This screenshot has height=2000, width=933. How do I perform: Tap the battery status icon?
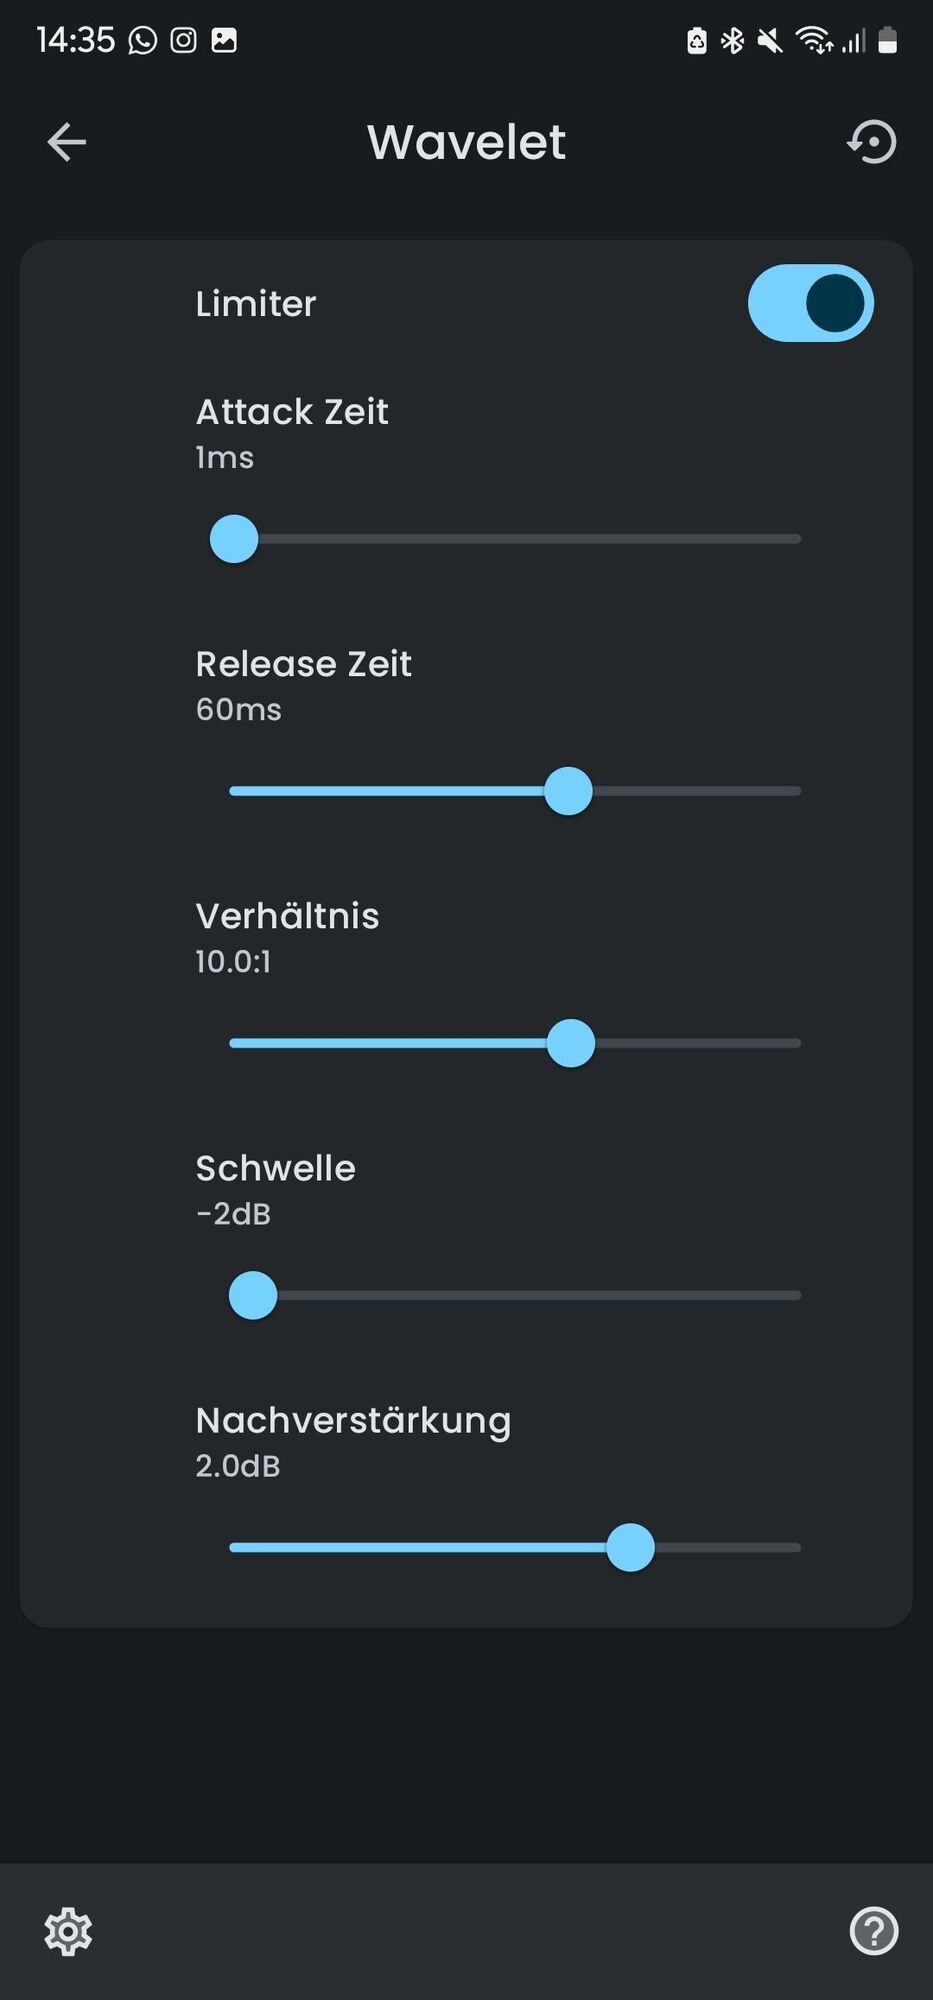coord(887,41)
